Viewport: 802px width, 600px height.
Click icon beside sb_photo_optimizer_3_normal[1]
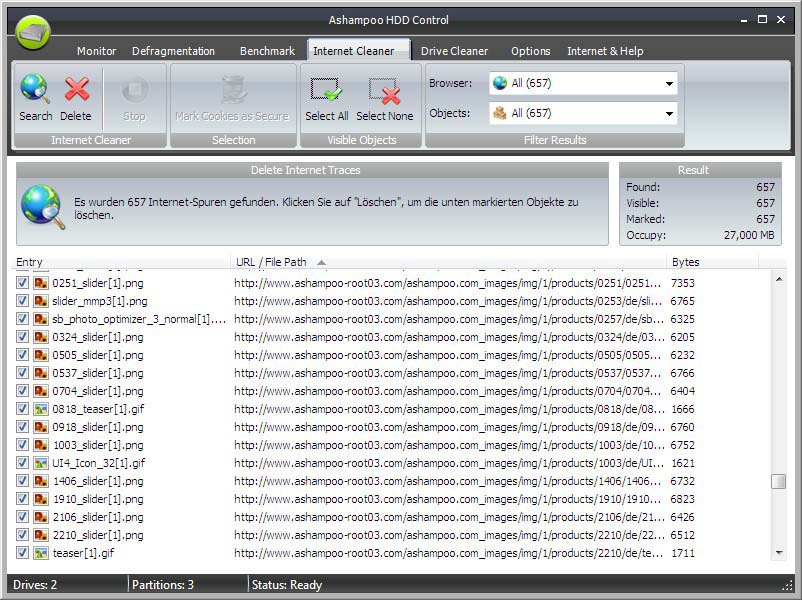41,319
